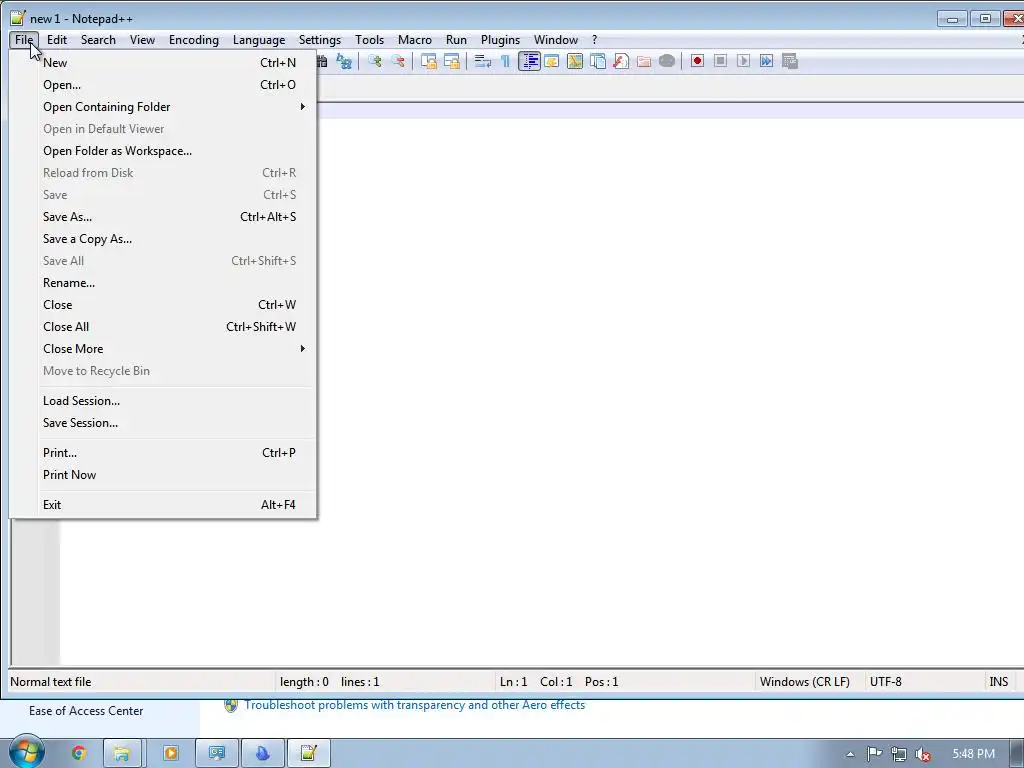Click the Zoom Out toolbar icon
1024x768 pixels.
[x=398, y=61]
